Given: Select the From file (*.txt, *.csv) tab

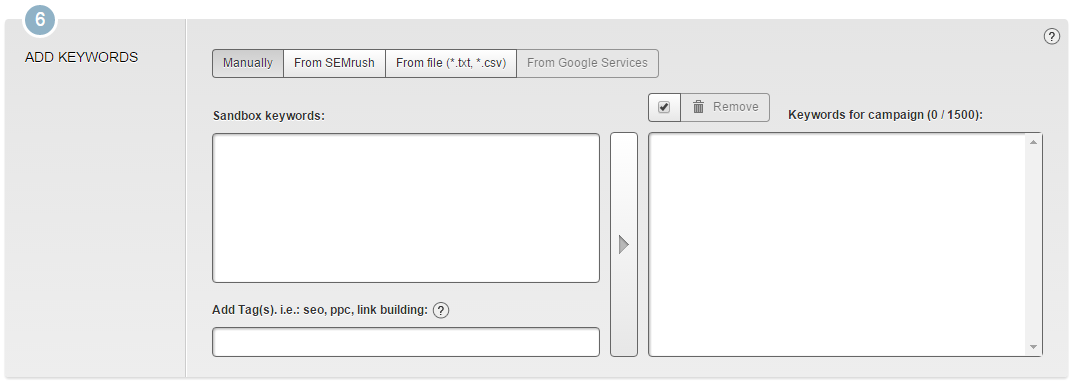Looking at the screenshot, I should coord(451,63).
